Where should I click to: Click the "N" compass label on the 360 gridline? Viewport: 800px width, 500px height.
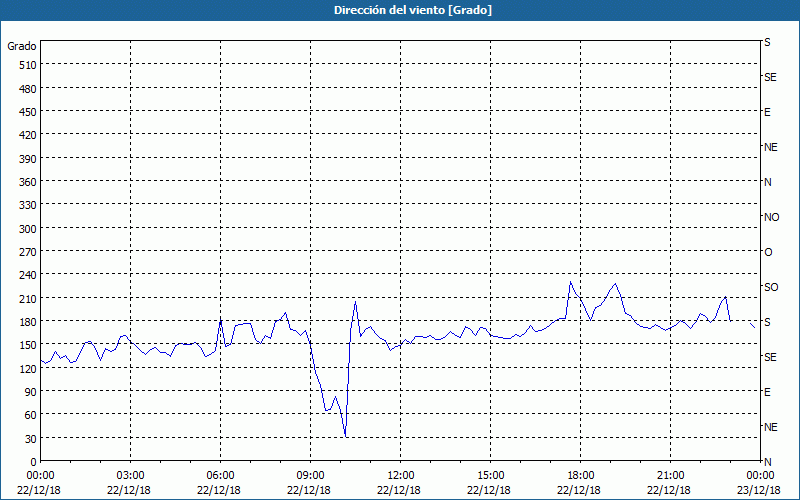[x=768, y=182]
